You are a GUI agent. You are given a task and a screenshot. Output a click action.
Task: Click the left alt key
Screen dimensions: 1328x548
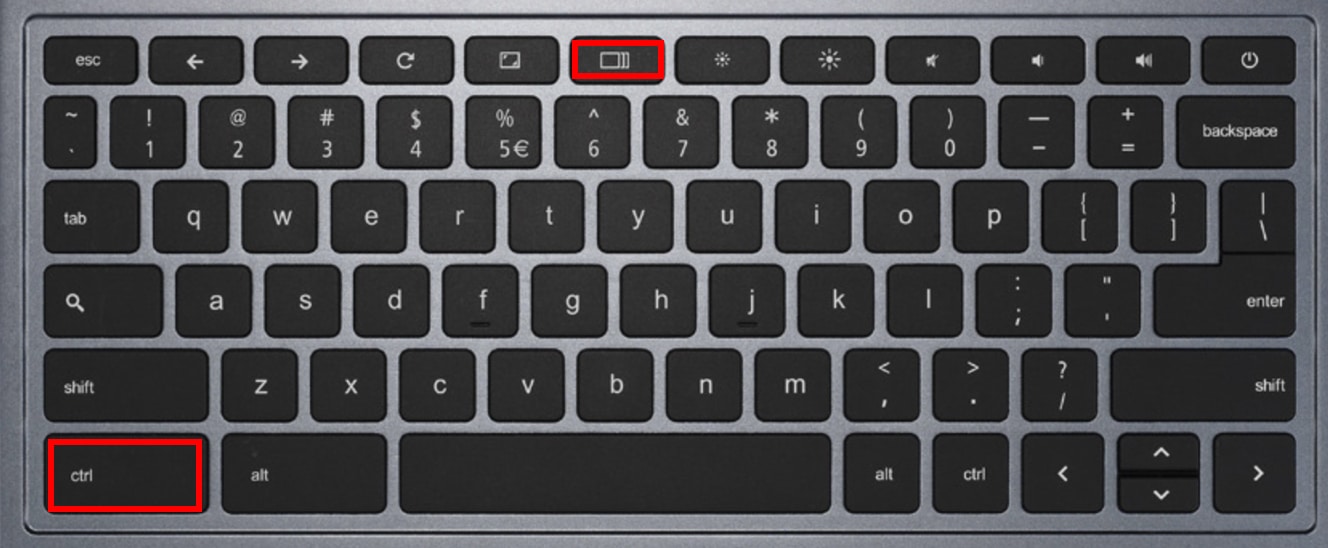[x=304, y=473]
